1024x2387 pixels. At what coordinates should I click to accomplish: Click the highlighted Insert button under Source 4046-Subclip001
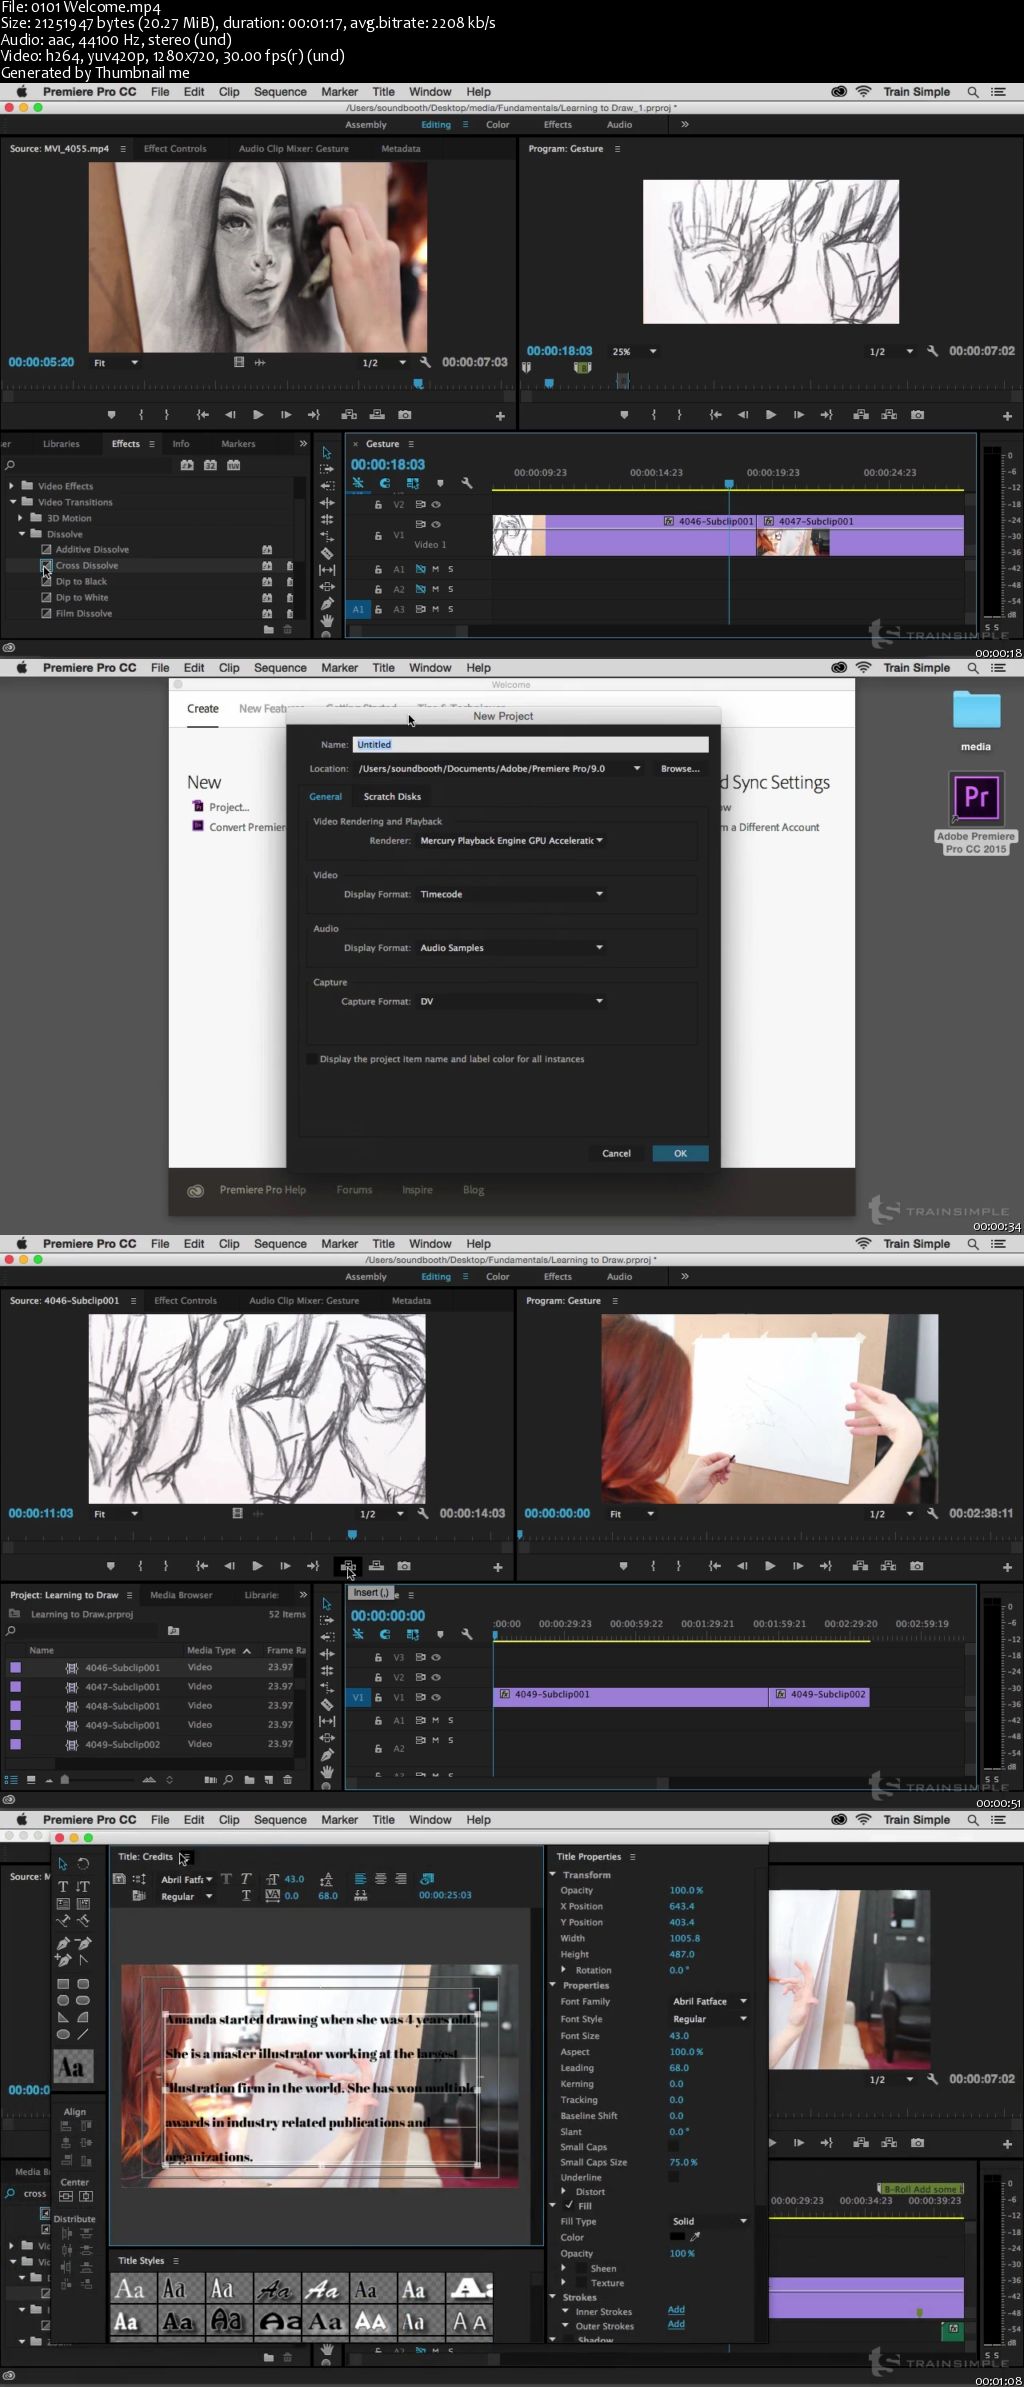point(348,1566)
